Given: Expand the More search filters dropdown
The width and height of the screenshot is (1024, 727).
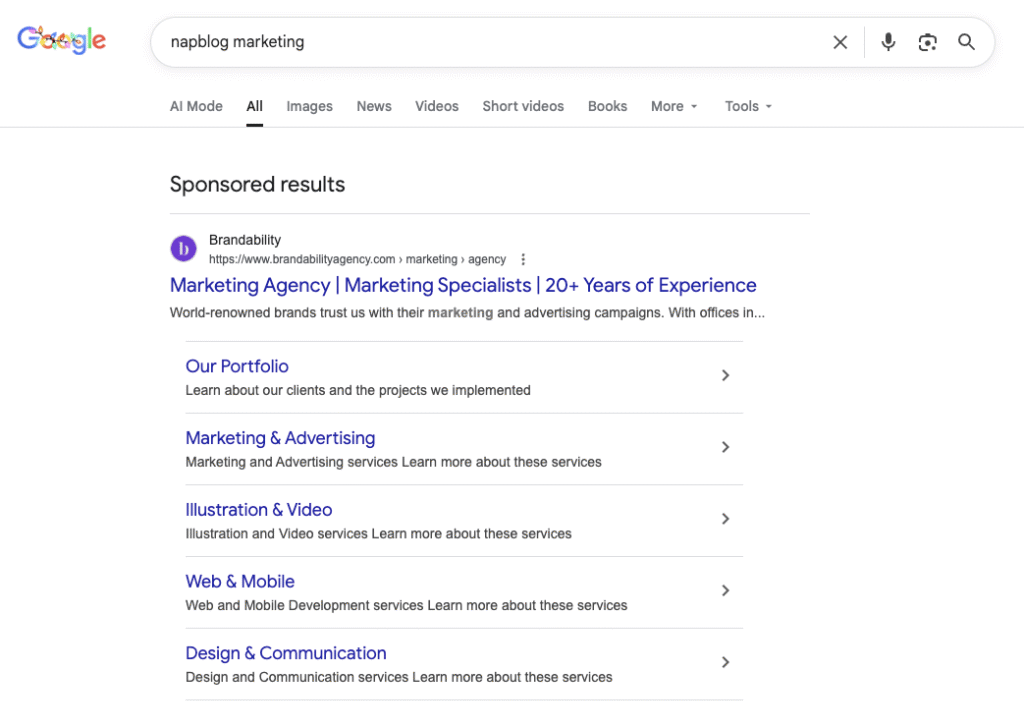Looking at the screenshot, I should coord(674,106).
